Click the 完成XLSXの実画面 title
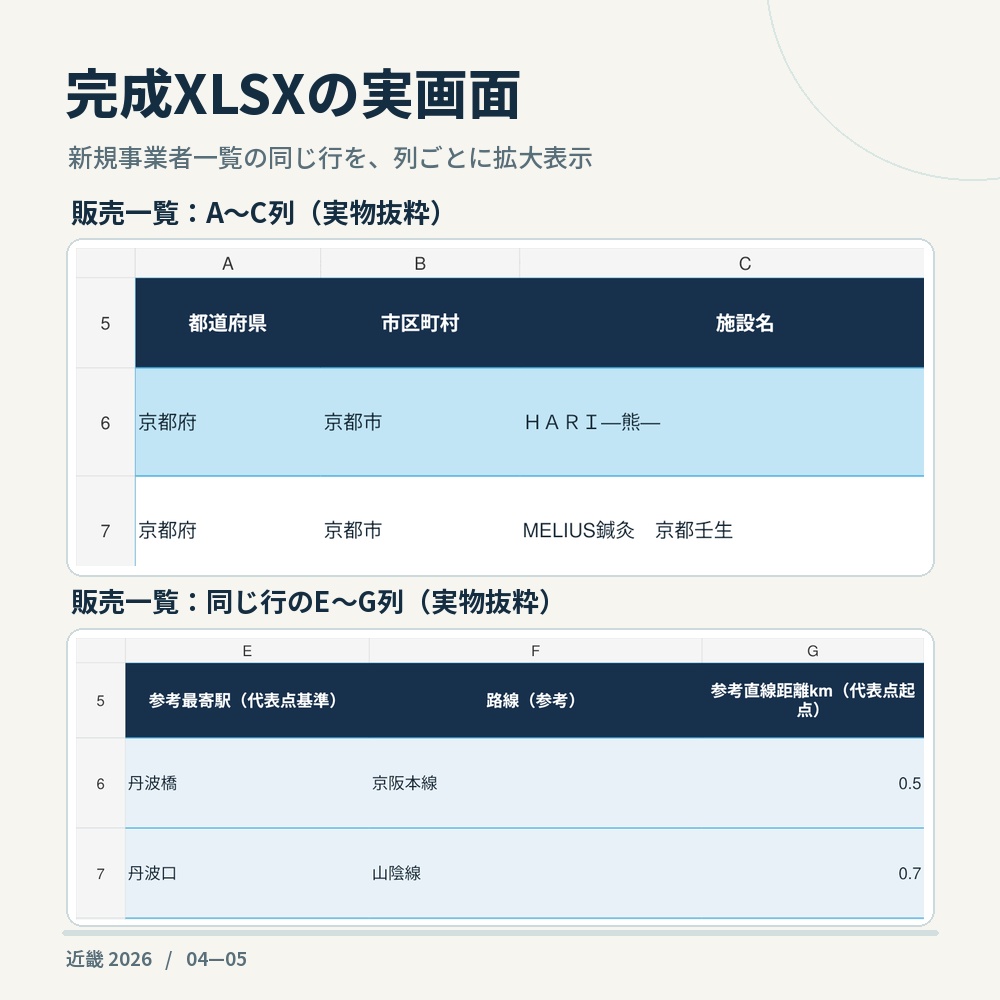Viewport: 1000px width, 1000px height. click(x=293, y=95)
